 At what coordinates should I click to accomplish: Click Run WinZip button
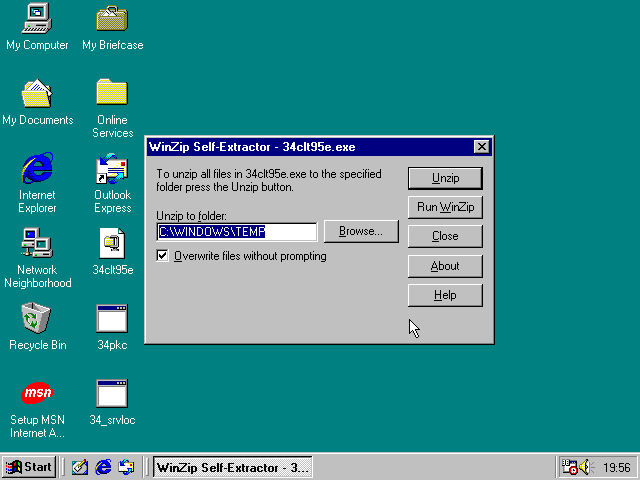pos(445,207)
